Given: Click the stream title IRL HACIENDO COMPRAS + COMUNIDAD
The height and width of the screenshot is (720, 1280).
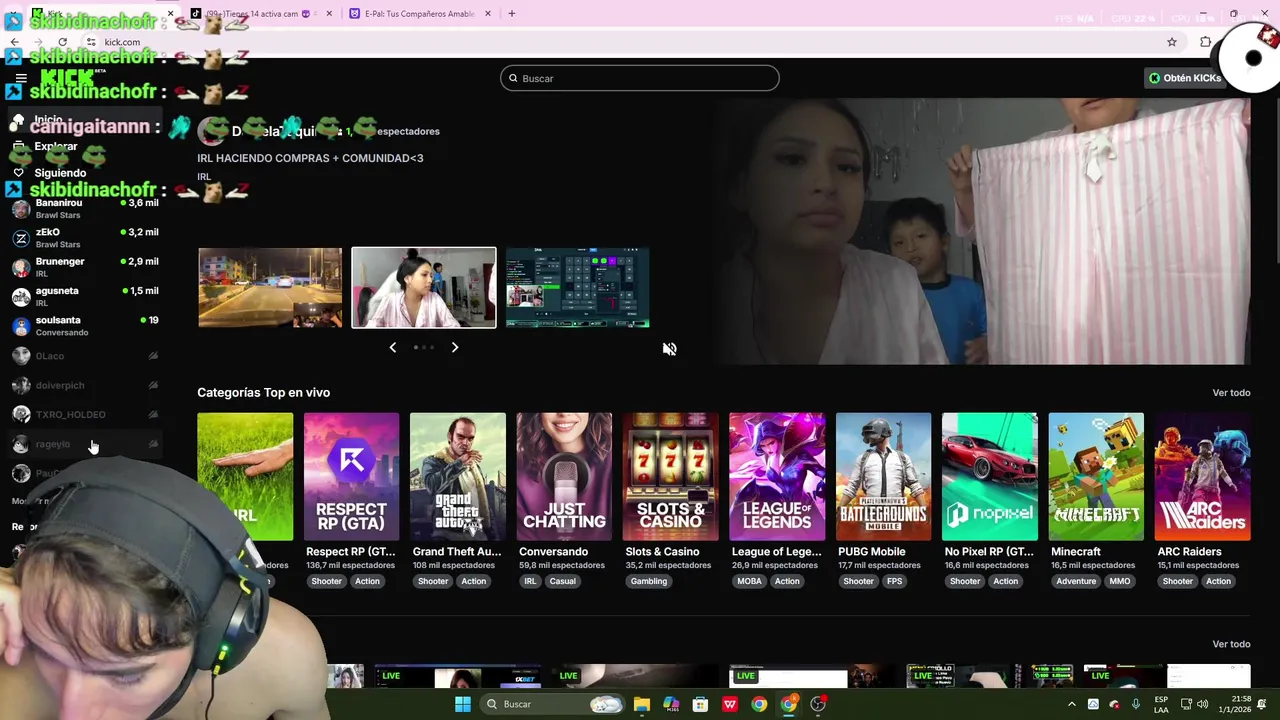Looking at the screenshot, I should coord(310,158).
